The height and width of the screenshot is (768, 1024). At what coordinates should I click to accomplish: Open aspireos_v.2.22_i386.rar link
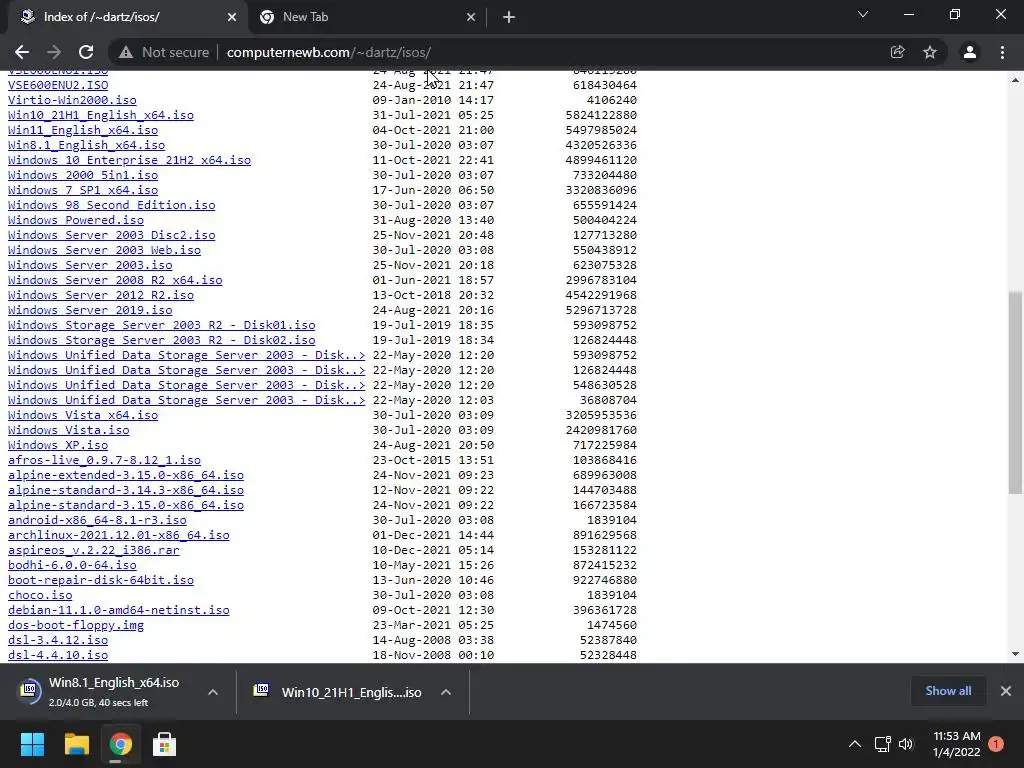(x=93, y=551)
